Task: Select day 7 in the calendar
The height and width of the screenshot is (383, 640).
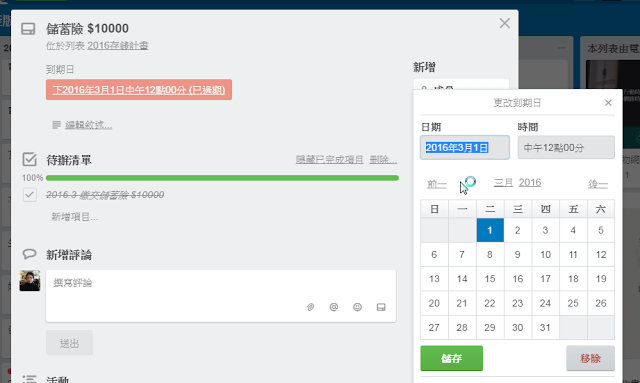Action: (462, 254)
